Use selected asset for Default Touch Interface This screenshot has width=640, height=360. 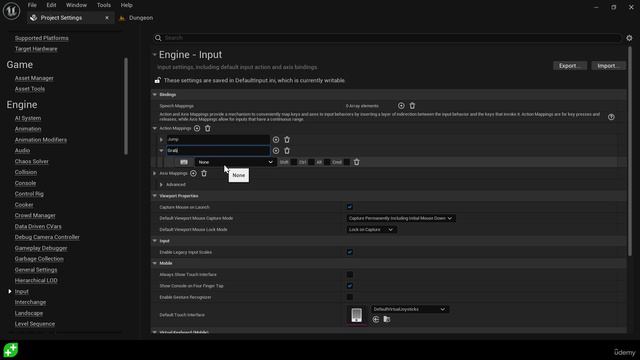376,320
